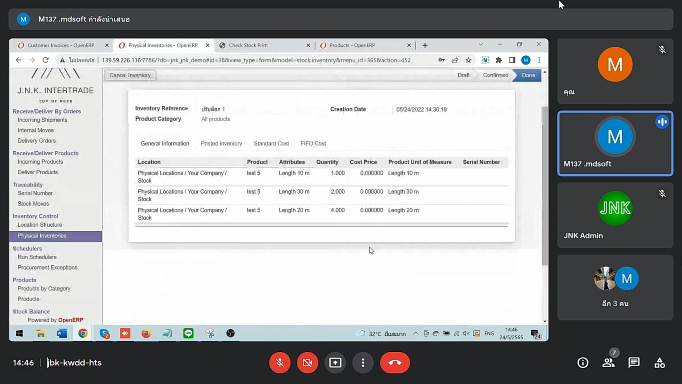Click the share page icon in address bar

click(455, 60)
